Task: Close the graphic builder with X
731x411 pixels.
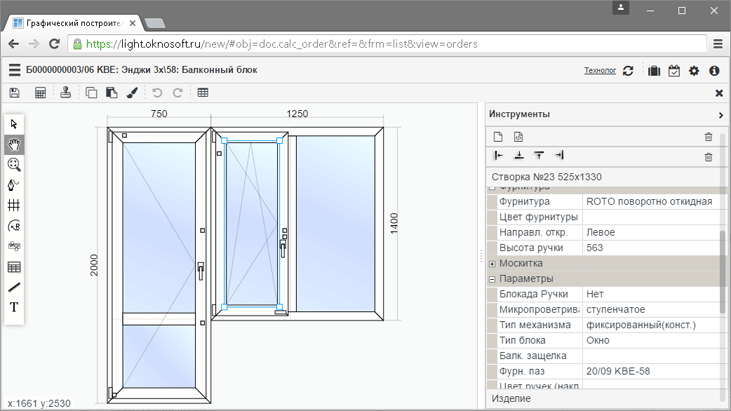Action: pyautogui.click(x=719, y=93)
